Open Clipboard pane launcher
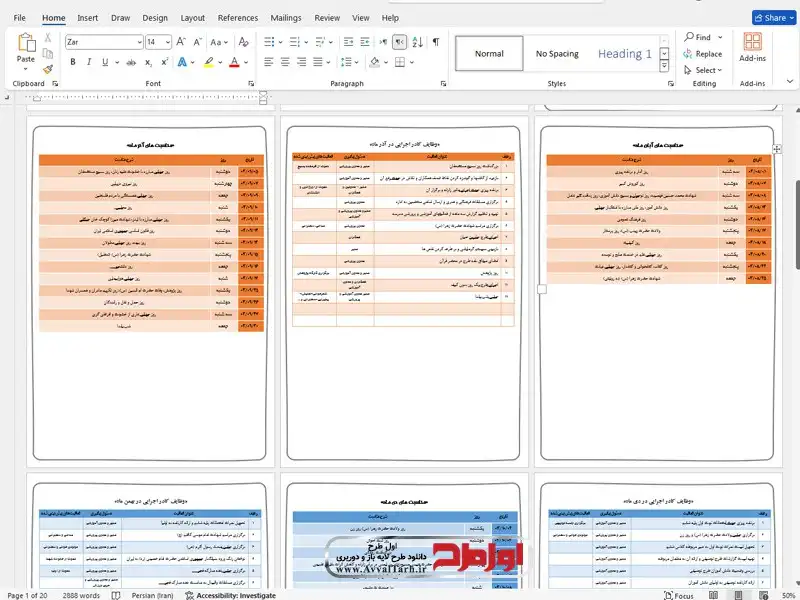Image resolution: width=800 pixels, height=600 pixels. (55, 84)
